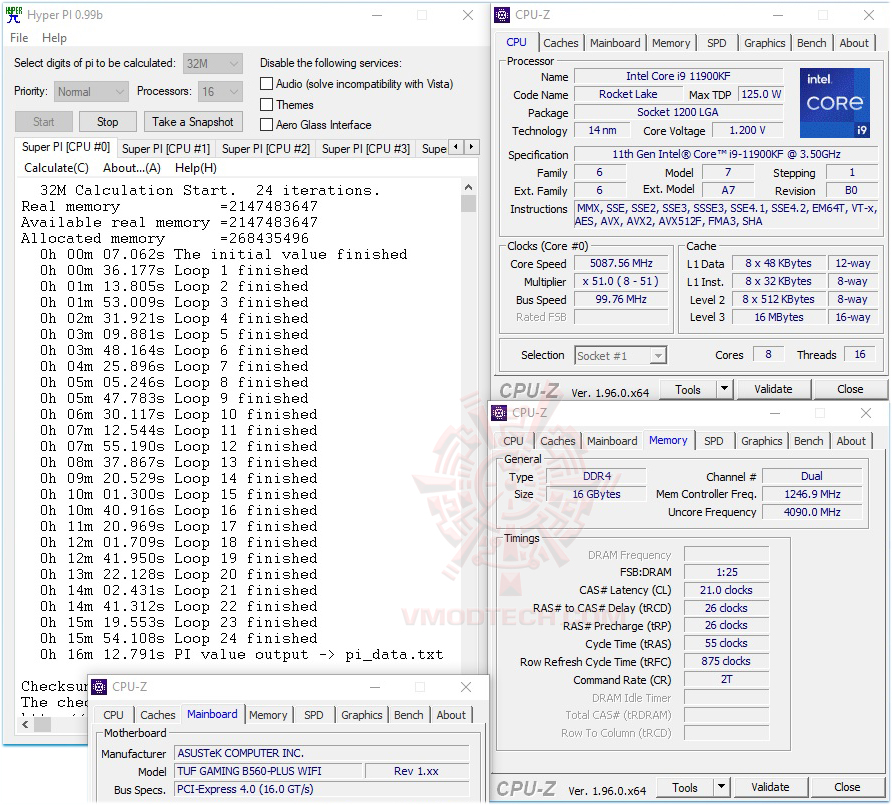The width and height of the screenshot is (892, 805).
Task: Click the DRAM type value DDR4
Action: (596, 476)
